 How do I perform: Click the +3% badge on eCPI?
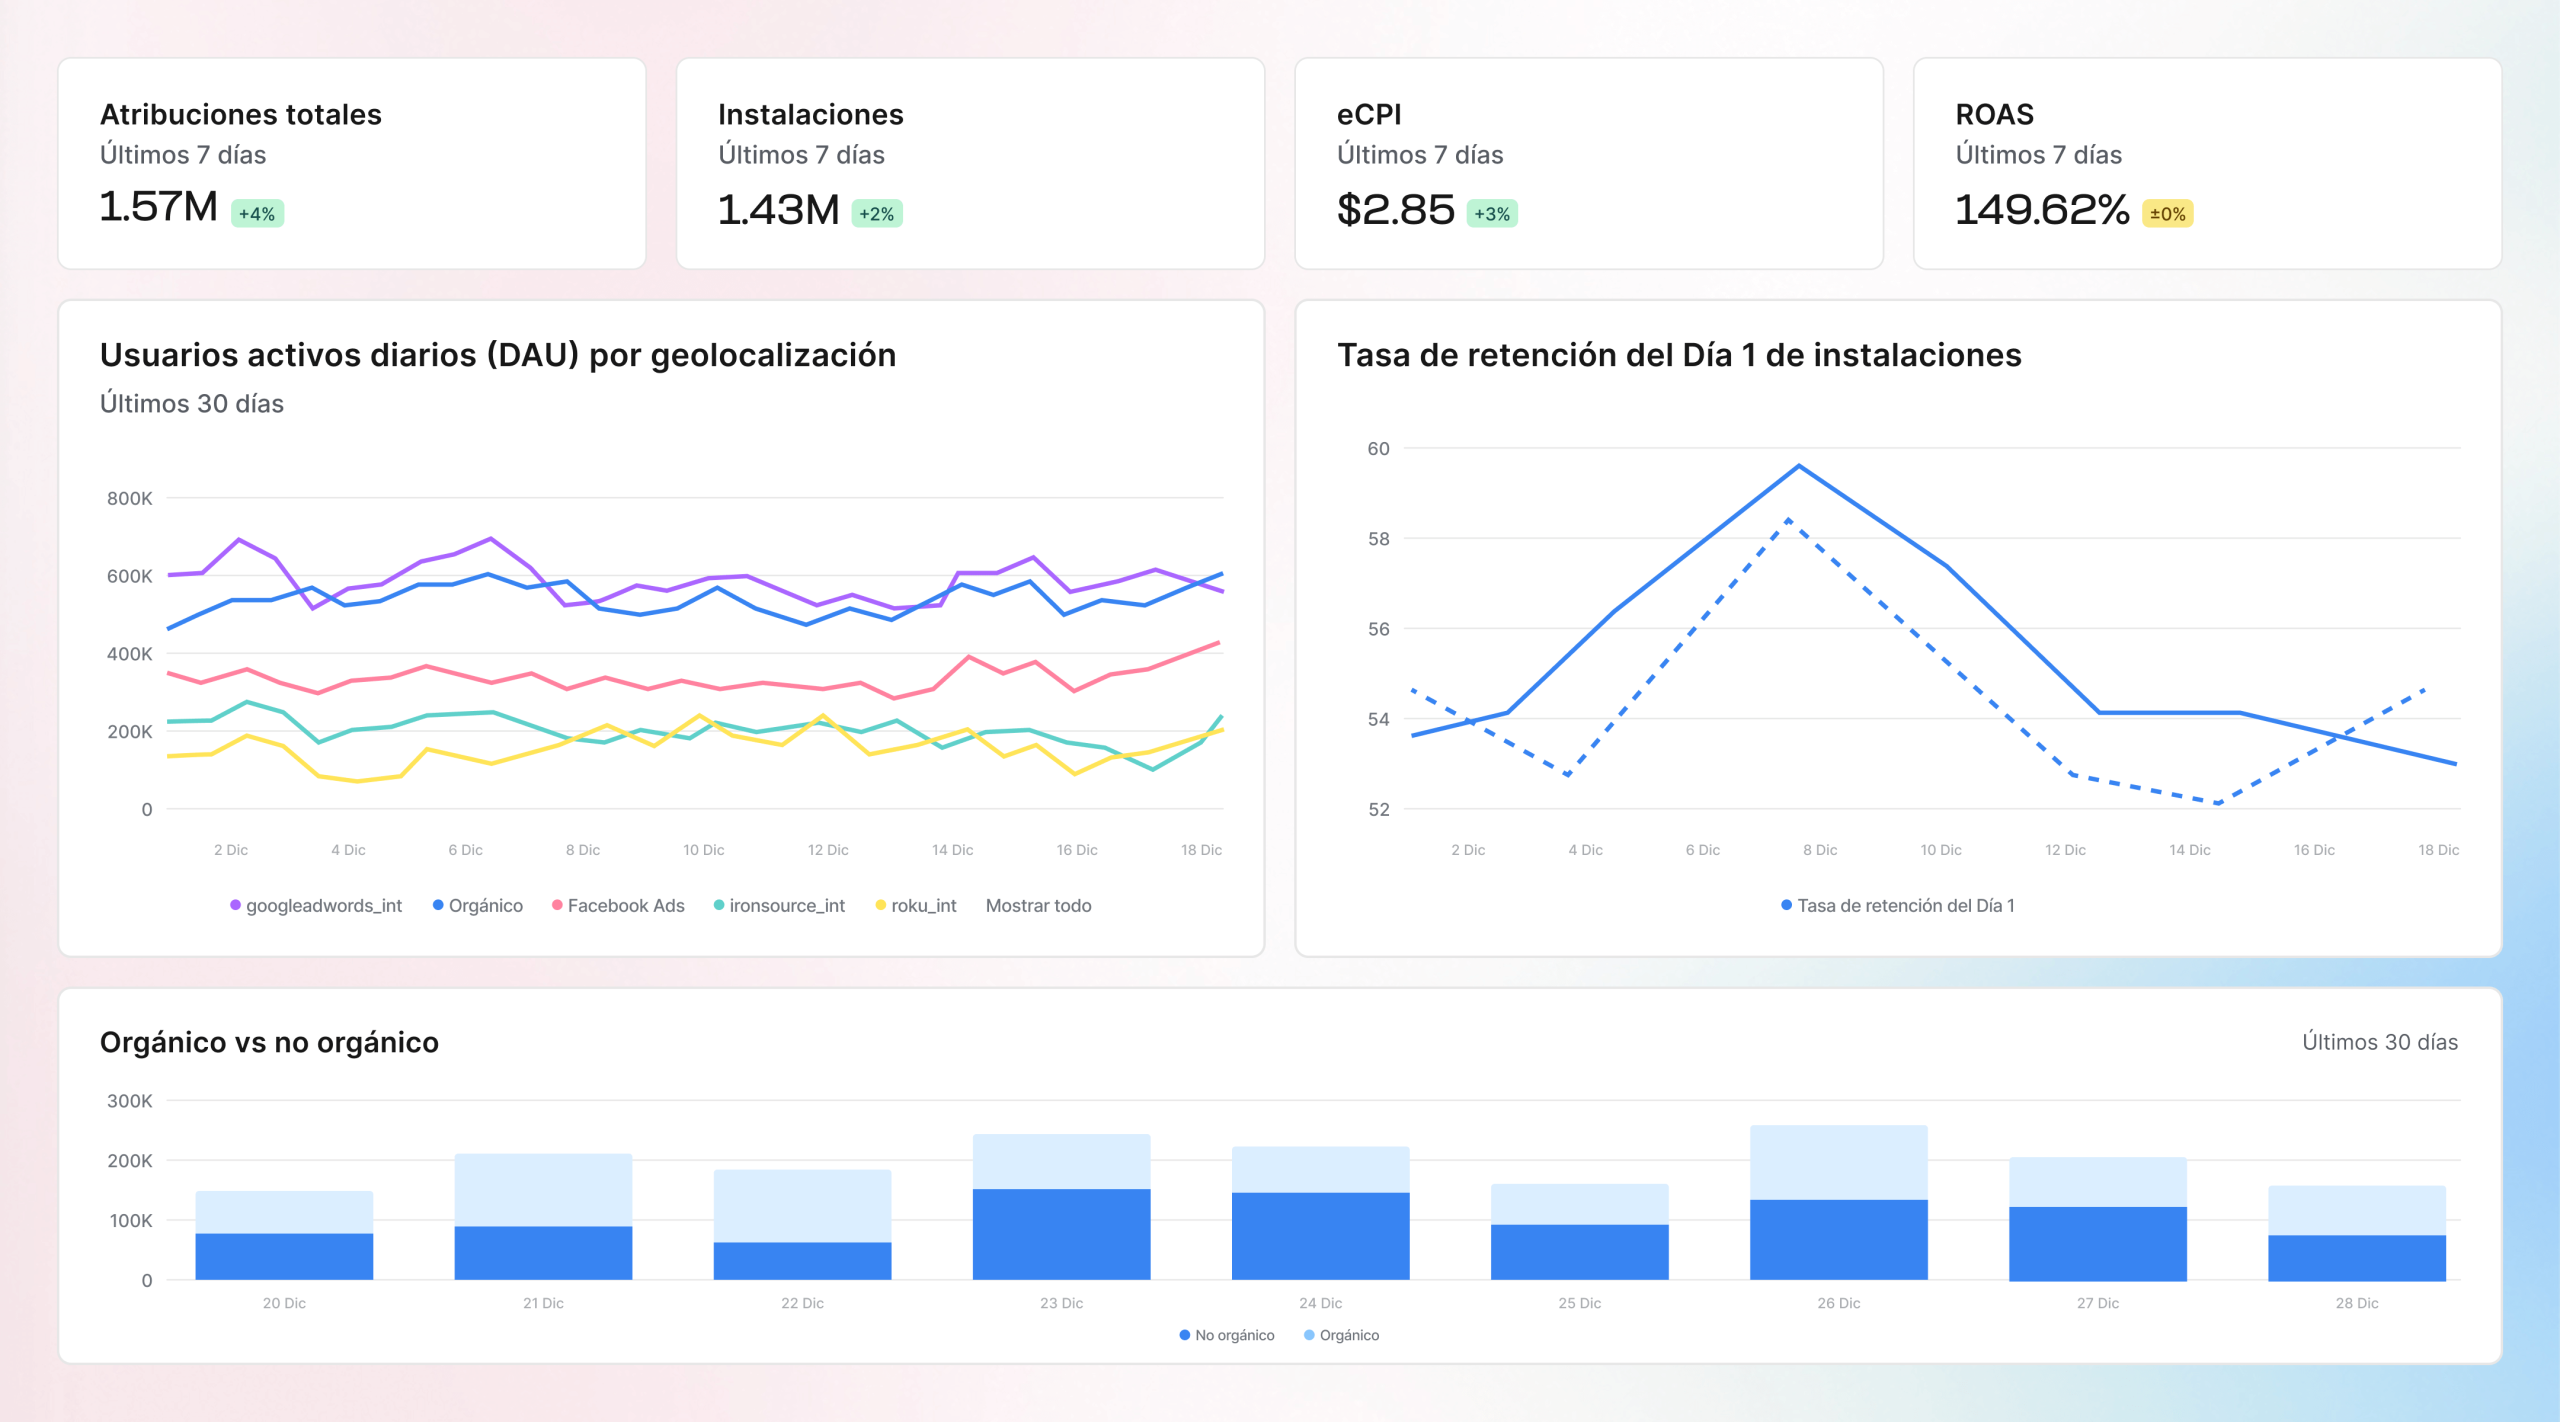tap(1491, 214)
